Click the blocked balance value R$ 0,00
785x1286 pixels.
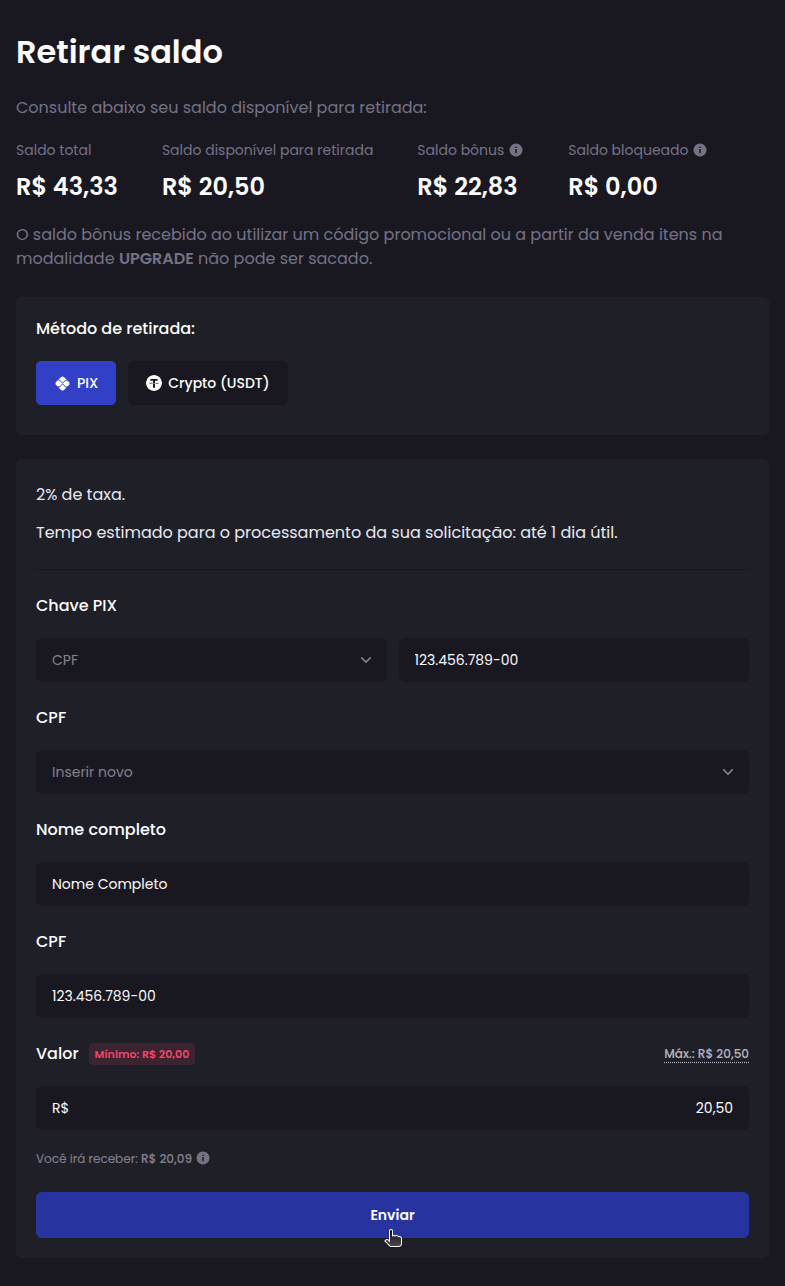coord(612,186)
